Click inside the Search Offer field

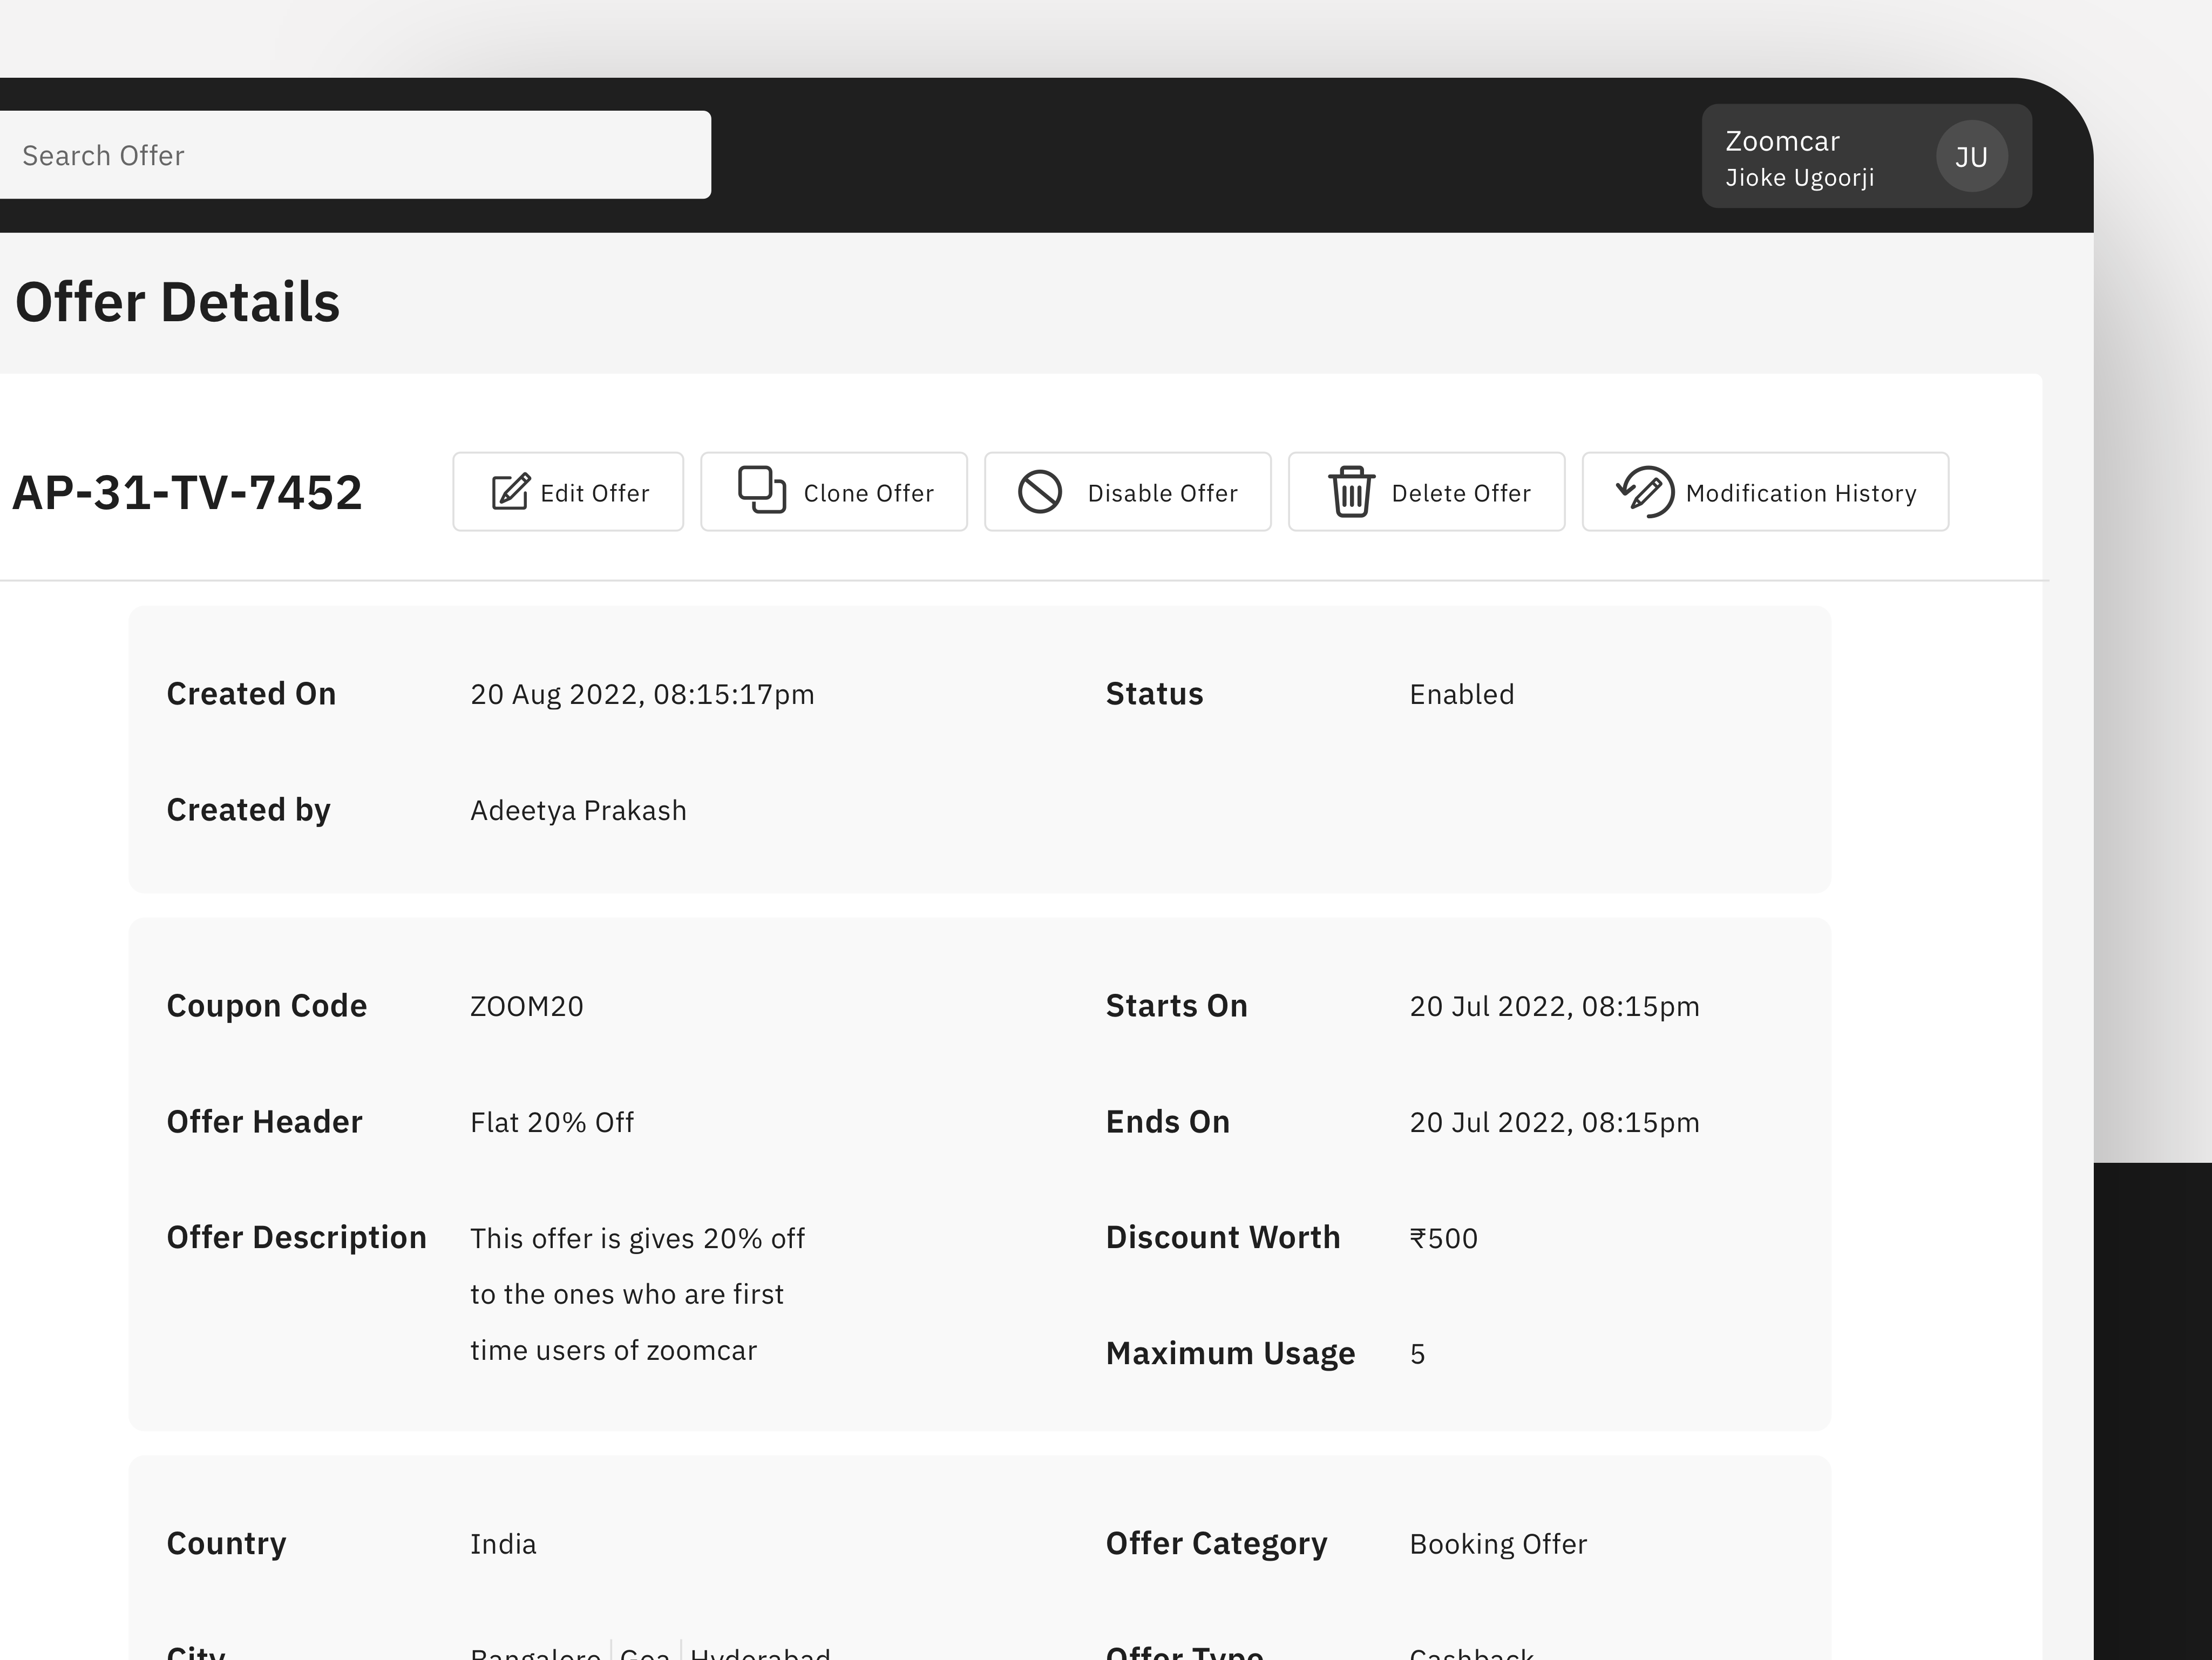(355, 155)
